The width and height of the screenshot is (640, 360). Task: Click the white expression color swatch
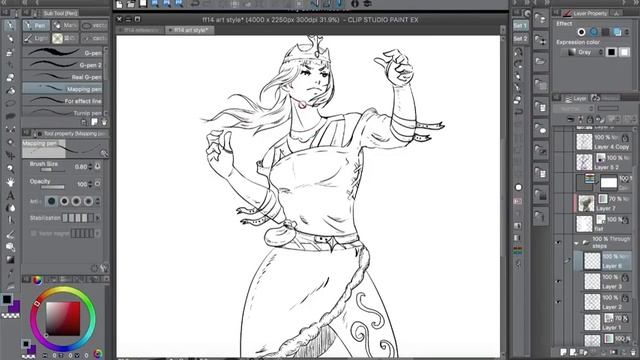[x=624, y=52]
